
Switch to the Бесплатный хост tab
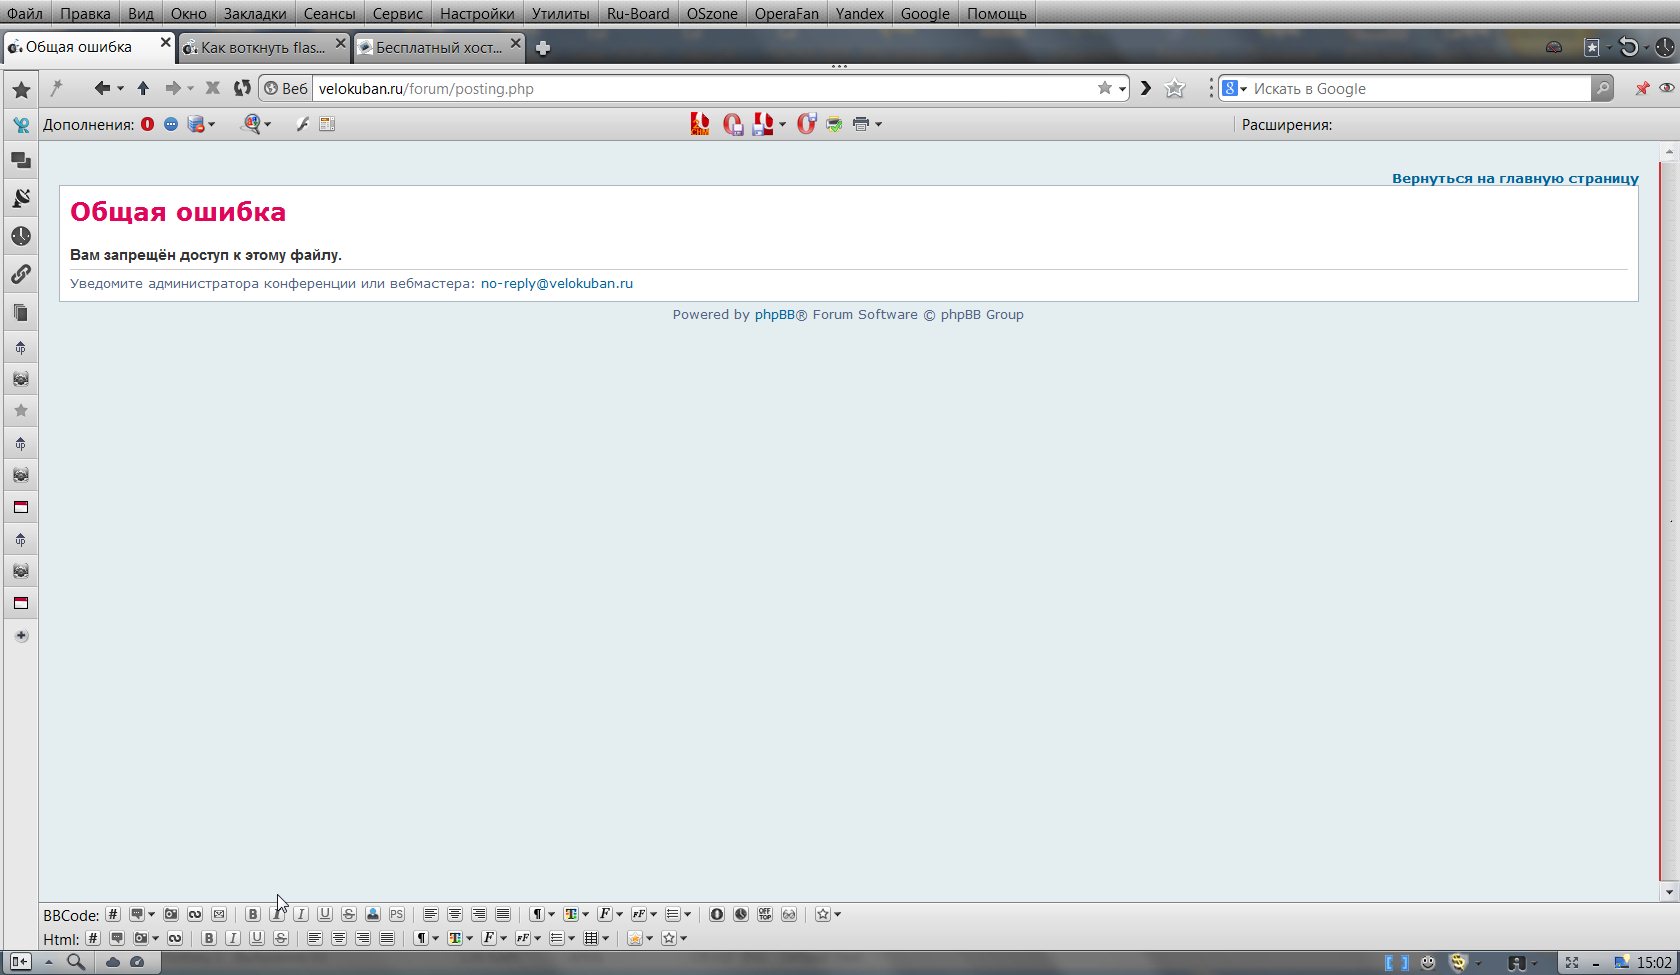coord(438,47)
